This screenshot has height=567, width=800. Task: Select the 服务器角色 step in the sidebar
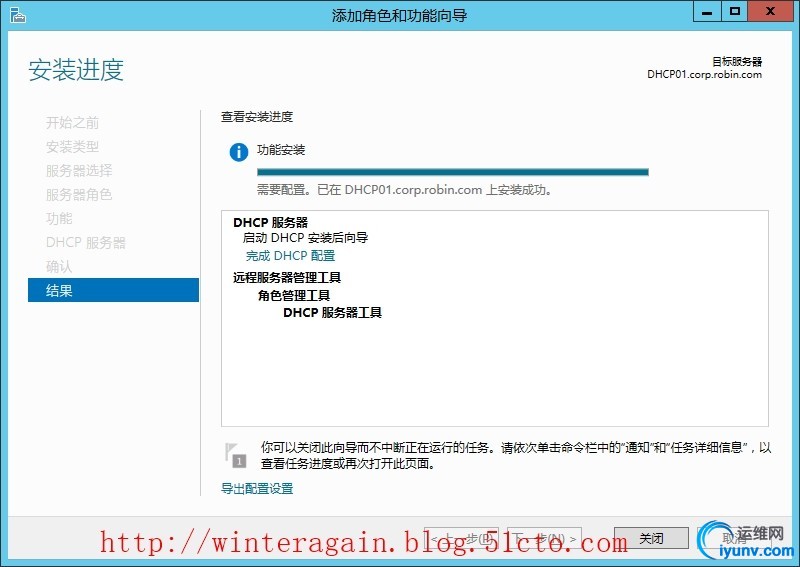[79, 194]
